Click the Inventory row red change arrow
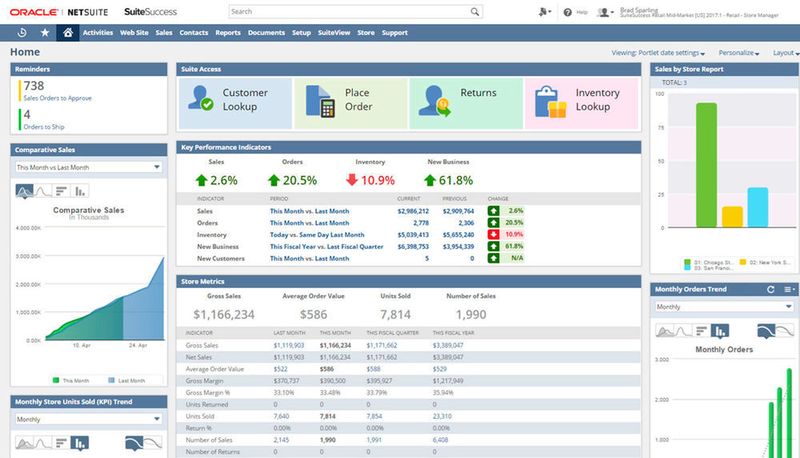The width and height of the screenshot is (800, 458). coord(493,235)
